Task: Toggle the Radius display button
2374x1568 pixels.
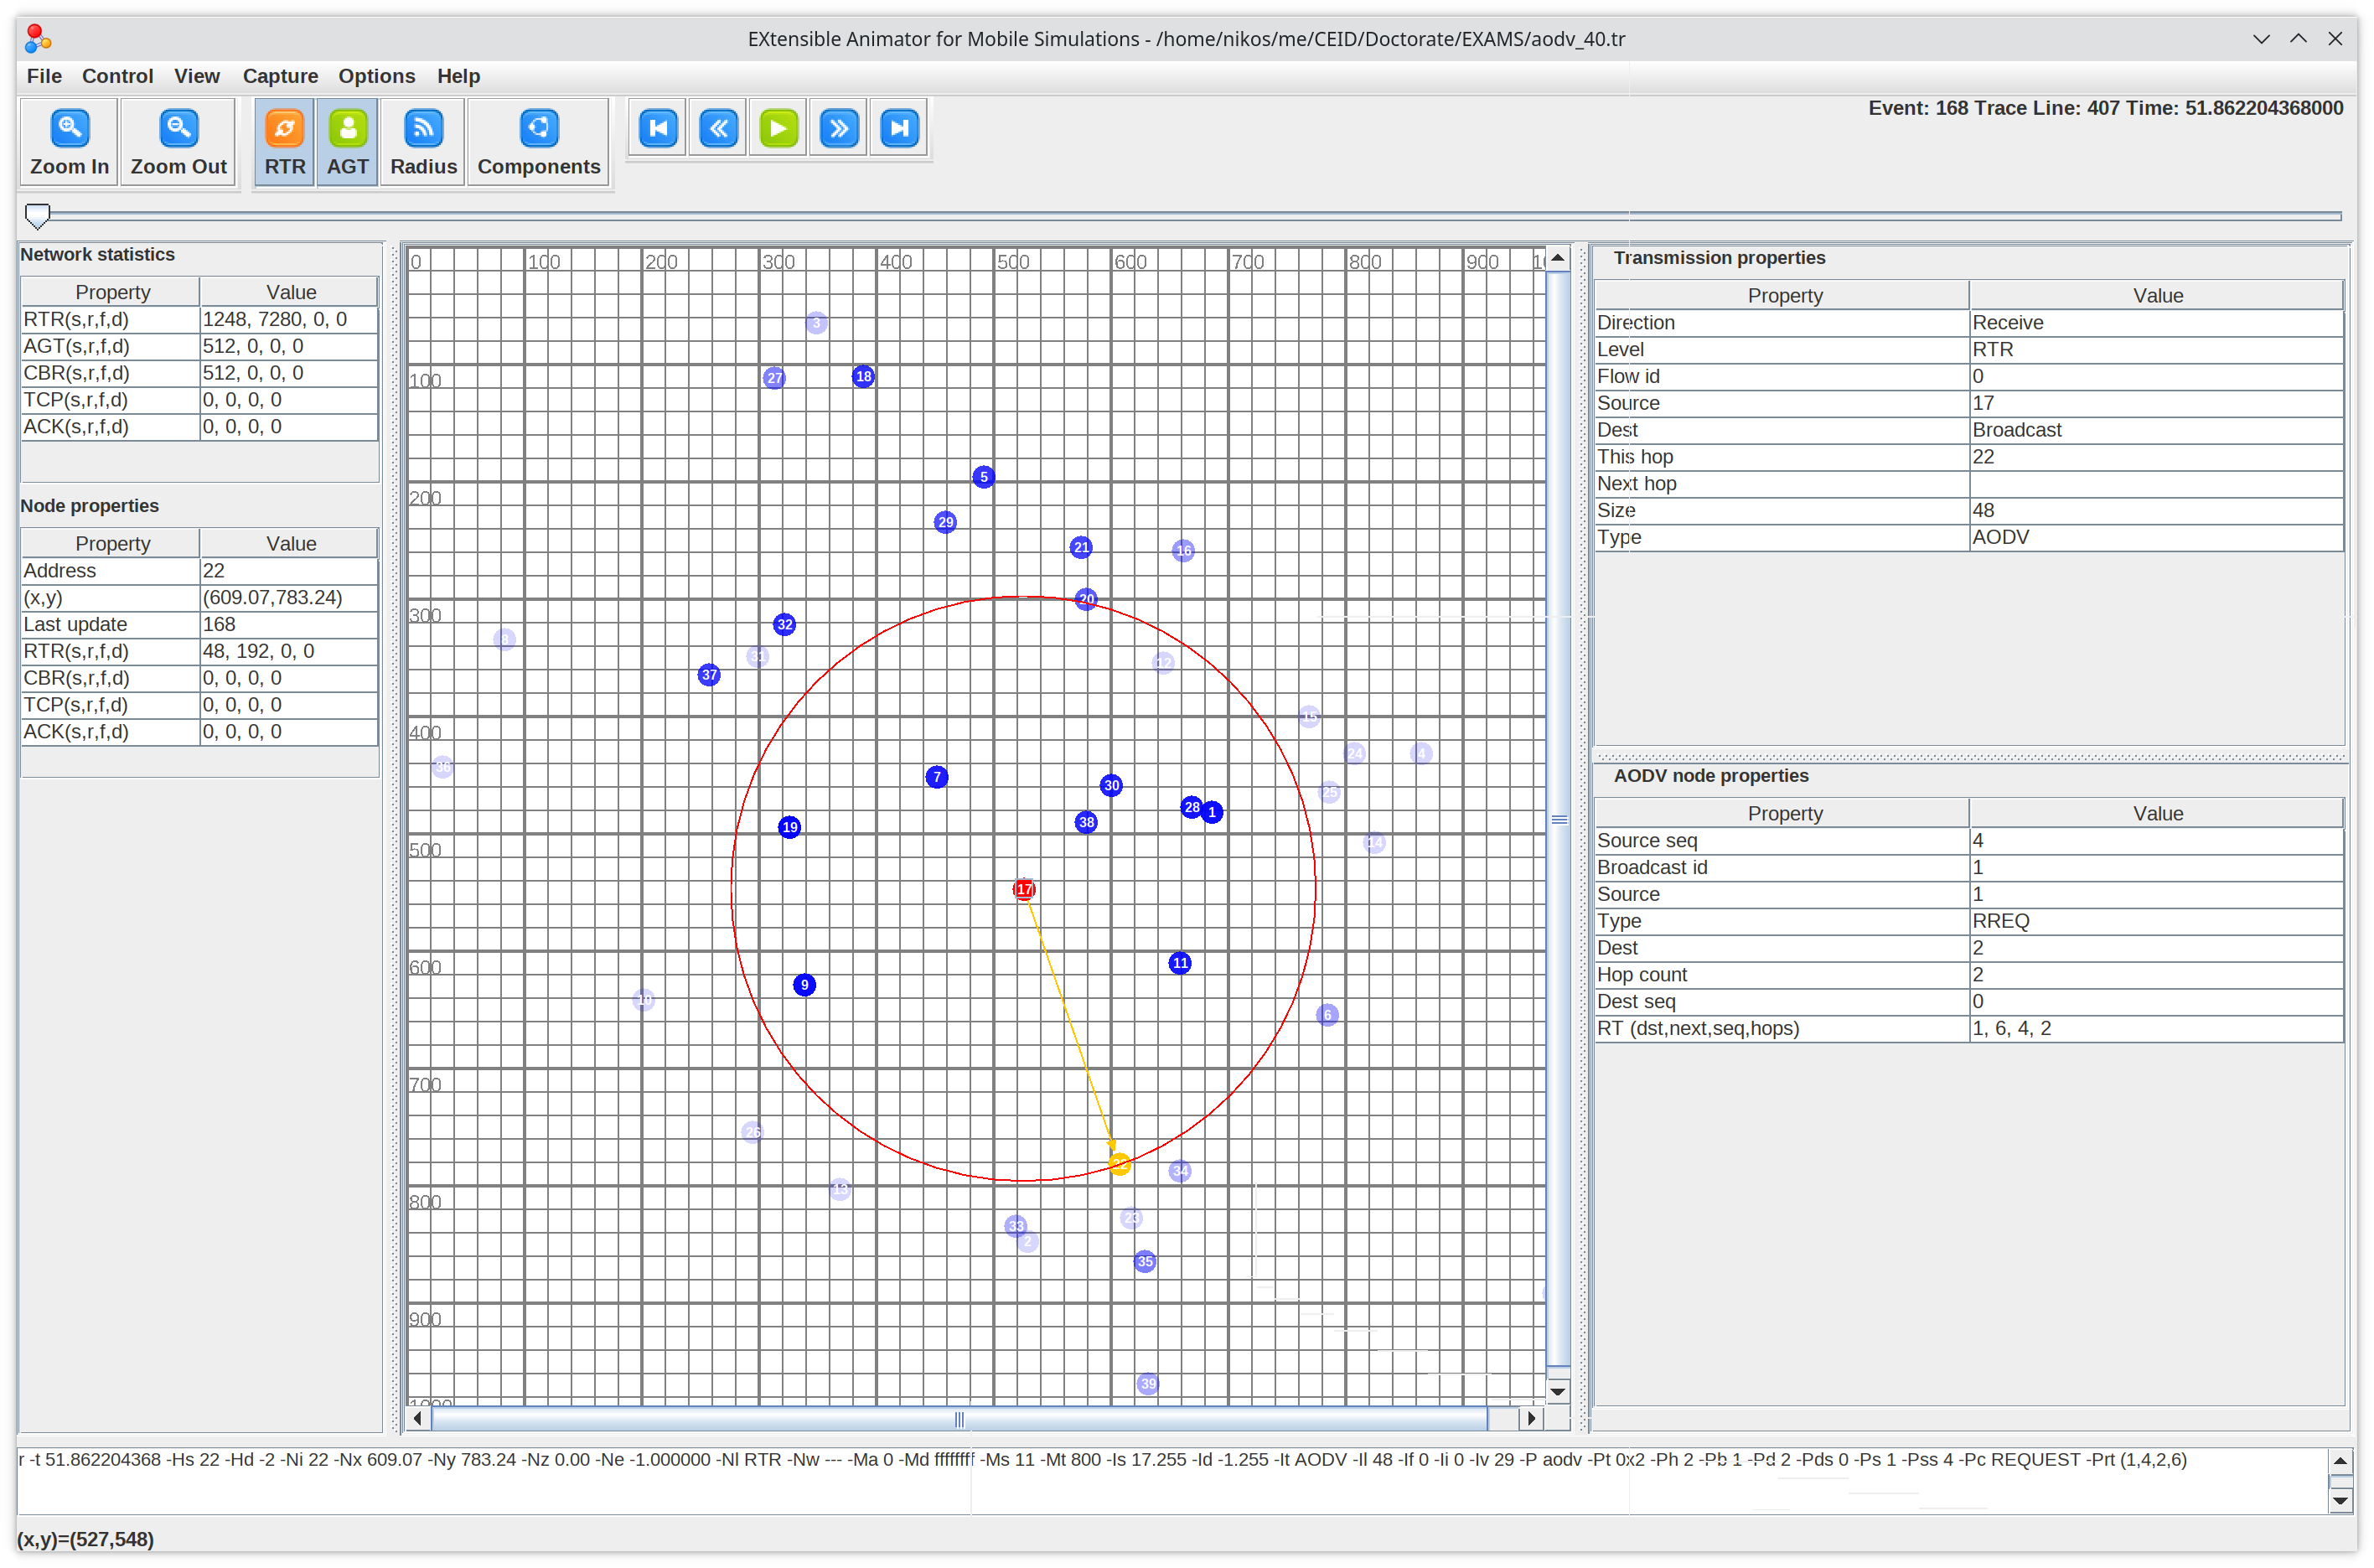Action: 423,142
